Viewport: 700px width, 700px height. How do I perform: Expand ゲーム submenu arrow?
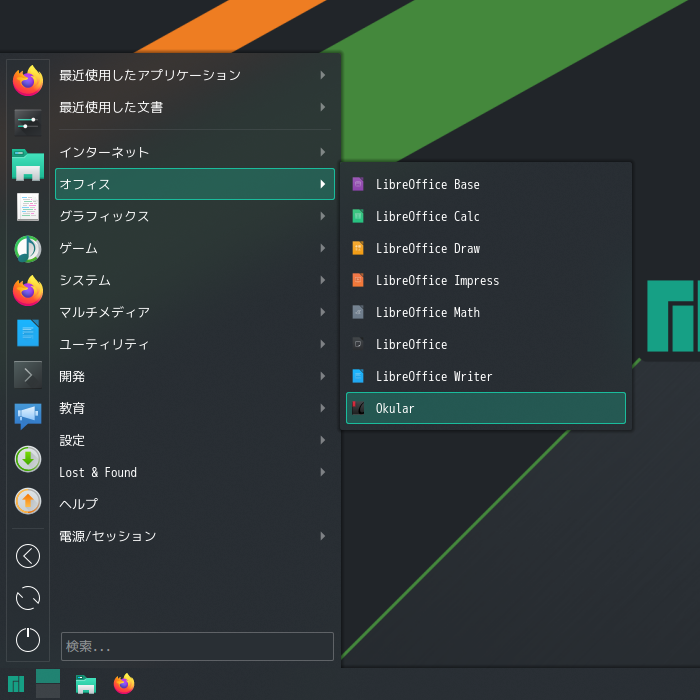(x=322, y=248)
